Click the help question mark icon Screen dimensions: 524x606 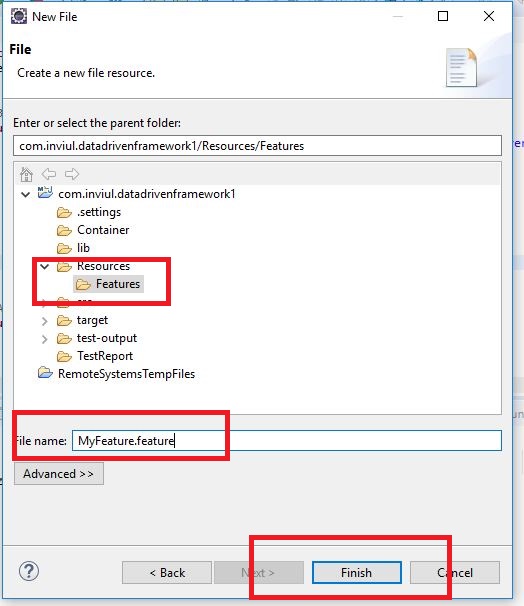point(29,571)
